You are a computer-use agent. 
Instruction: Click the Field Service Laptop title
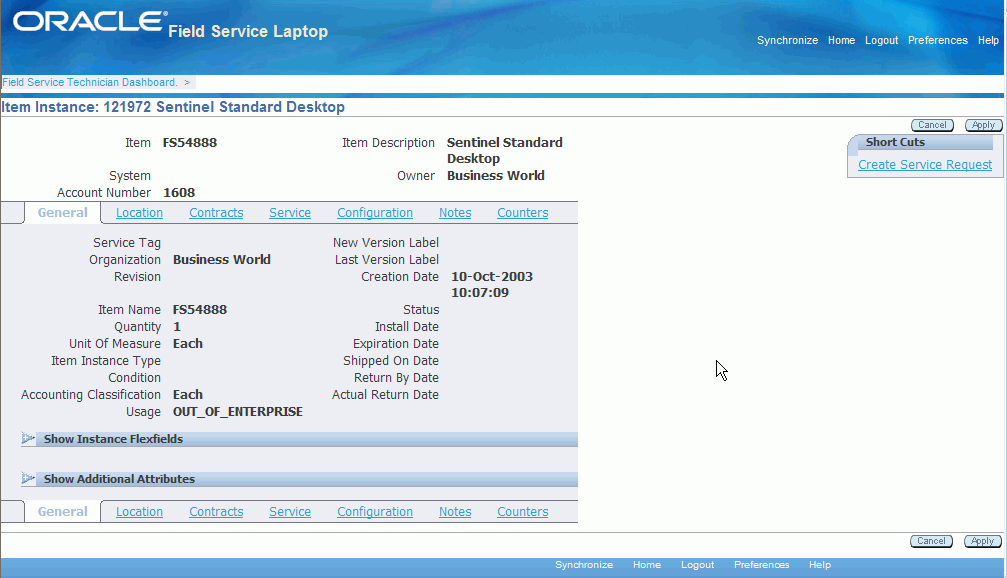248,31
